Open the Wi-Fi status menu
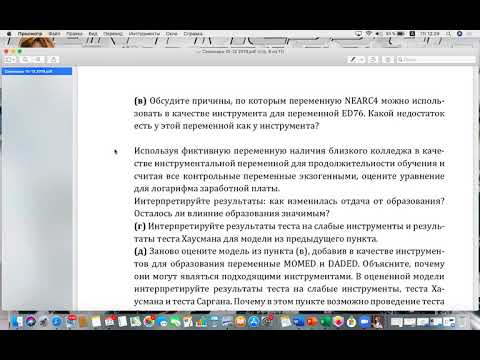This screenshot has height=360, width=480. coord(369,34)
